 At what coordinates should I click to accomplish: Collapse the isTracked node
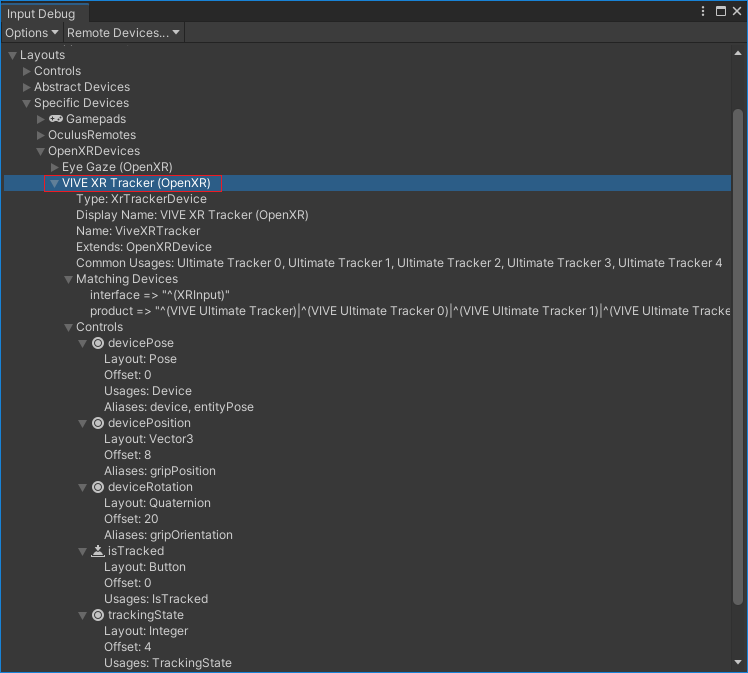click(x=83, y=551)
